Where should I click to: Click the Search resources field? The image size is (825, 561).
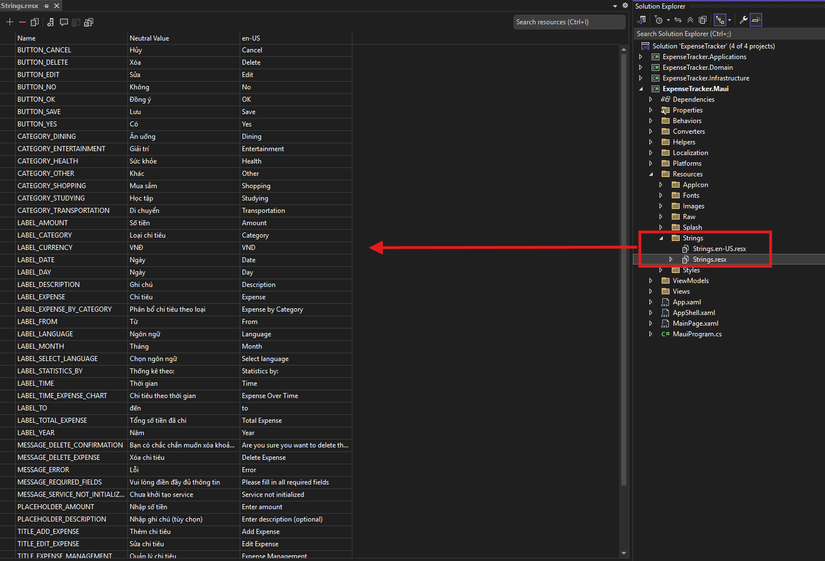(x=569, y=22)
